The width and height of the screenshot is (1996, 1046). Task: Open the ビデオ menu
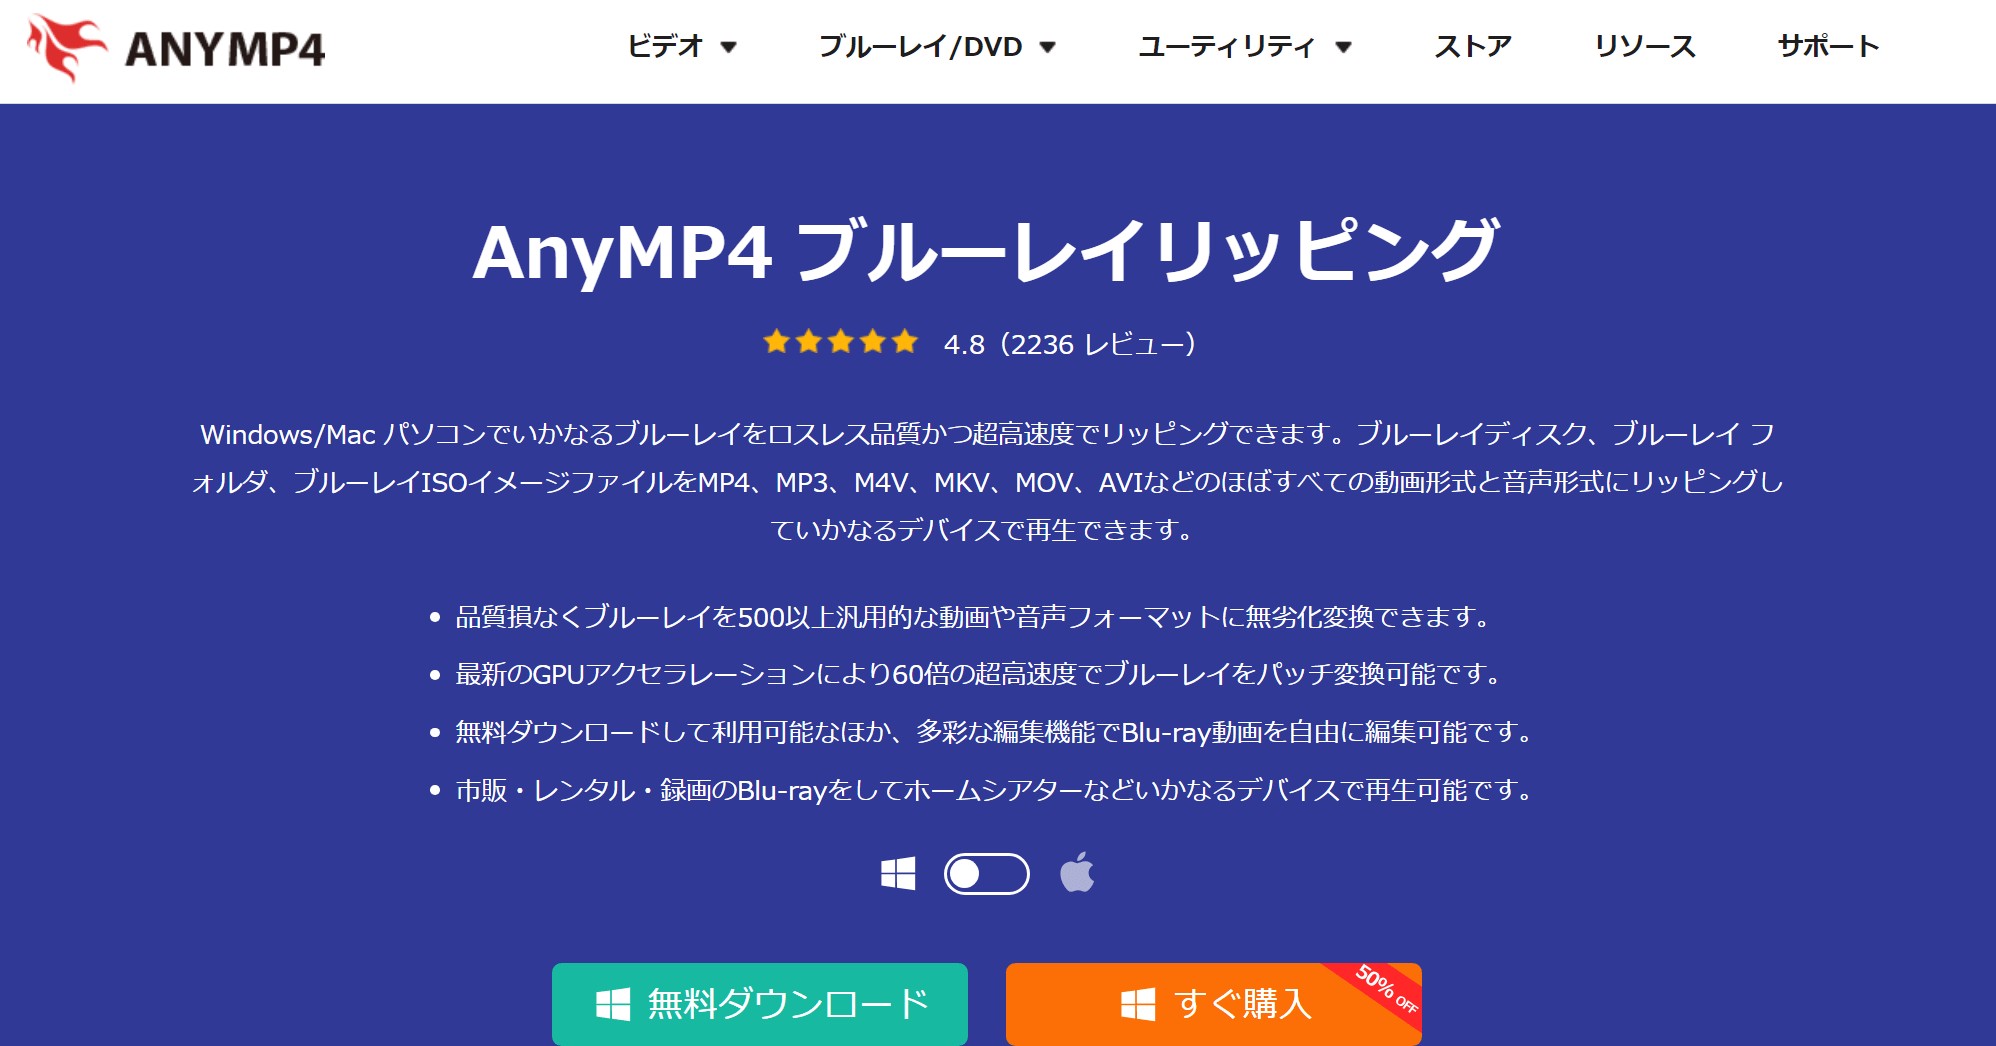pyautogui.click(x=665, y=46)
